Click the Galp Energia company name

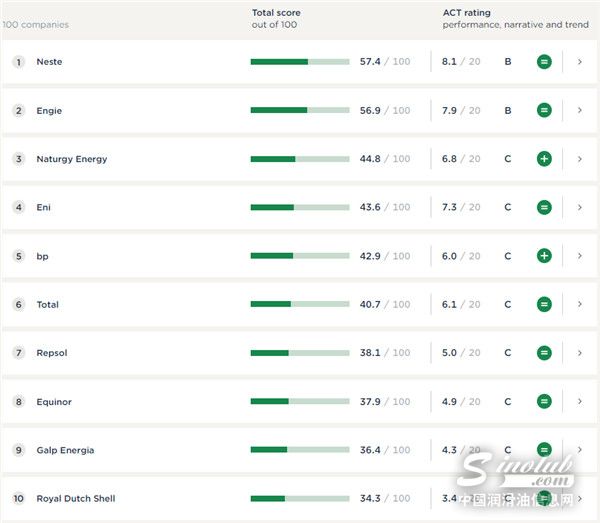(x=65, y=451)
